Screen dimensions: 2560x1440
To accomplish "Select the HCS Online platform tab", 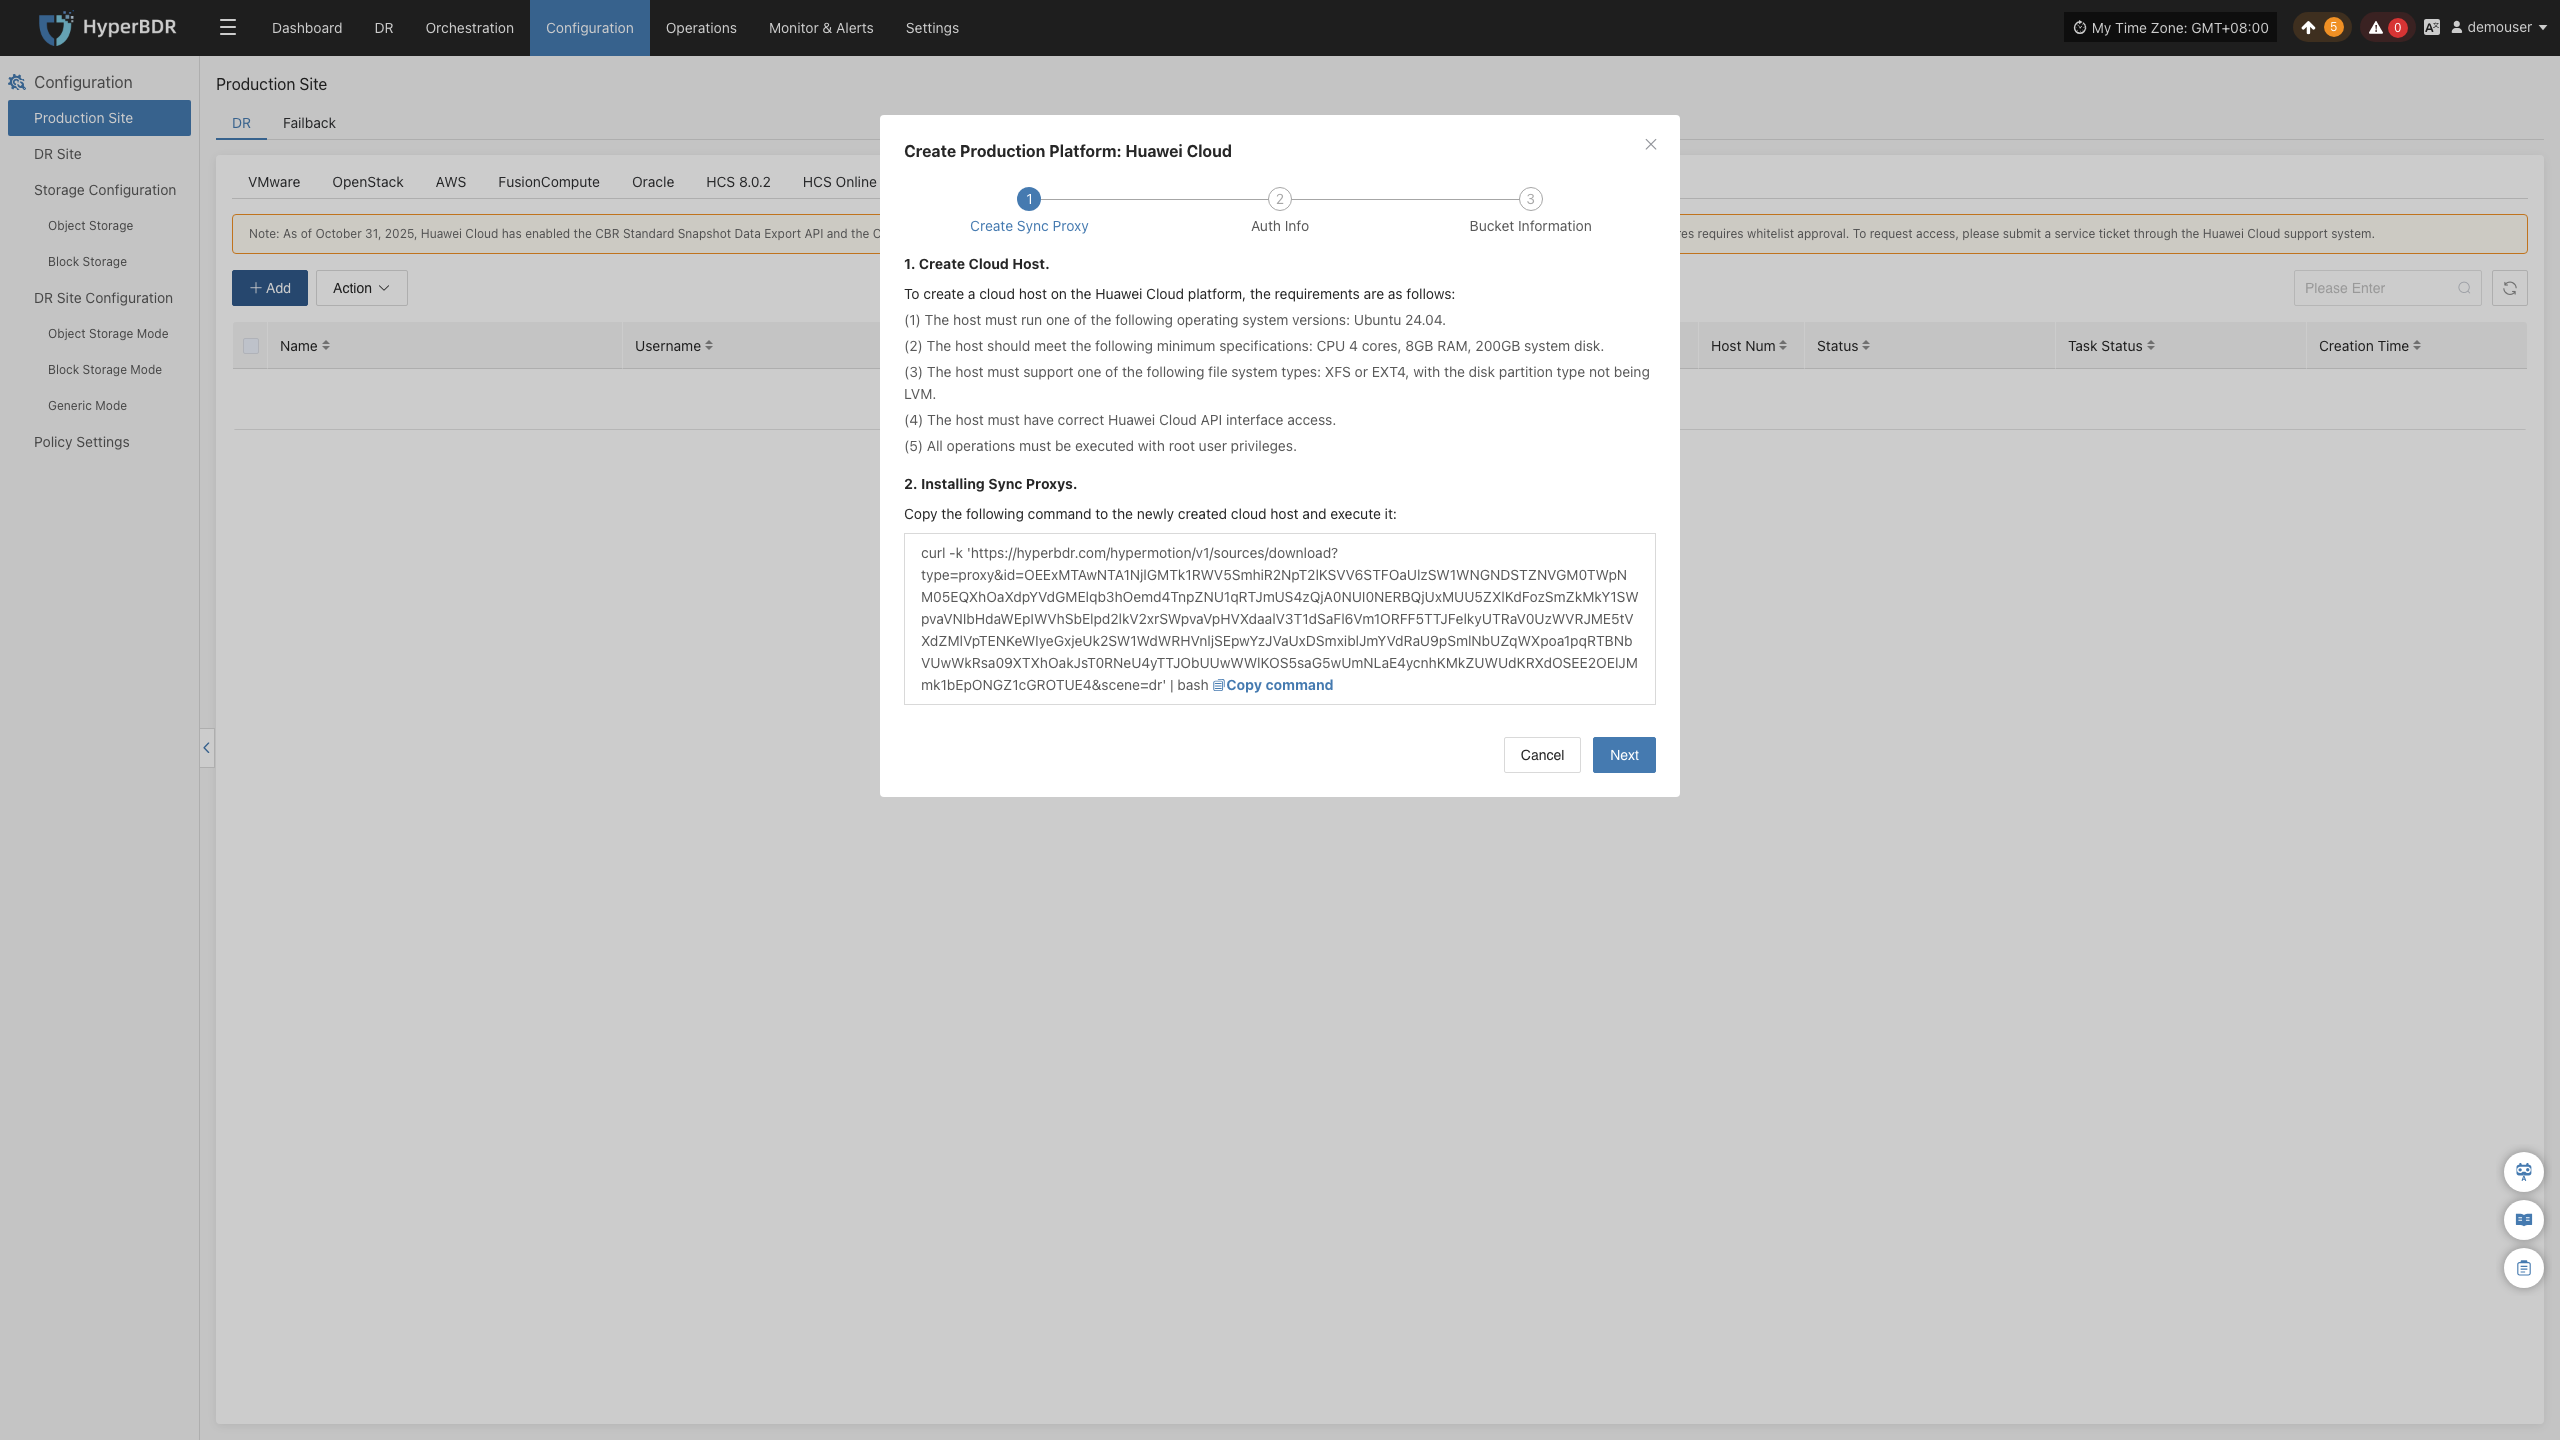I will point(839,182).
